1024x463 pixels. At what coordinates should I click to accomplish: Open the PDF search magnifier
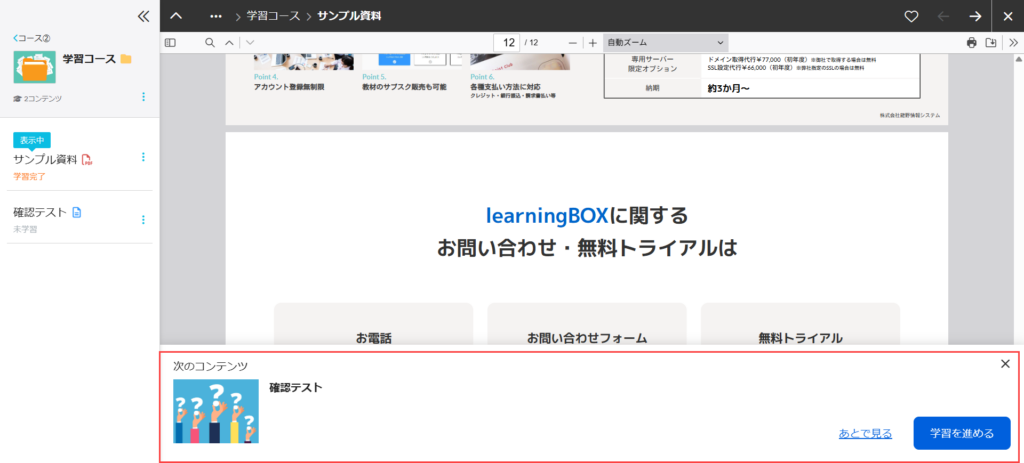pos(210,42)
